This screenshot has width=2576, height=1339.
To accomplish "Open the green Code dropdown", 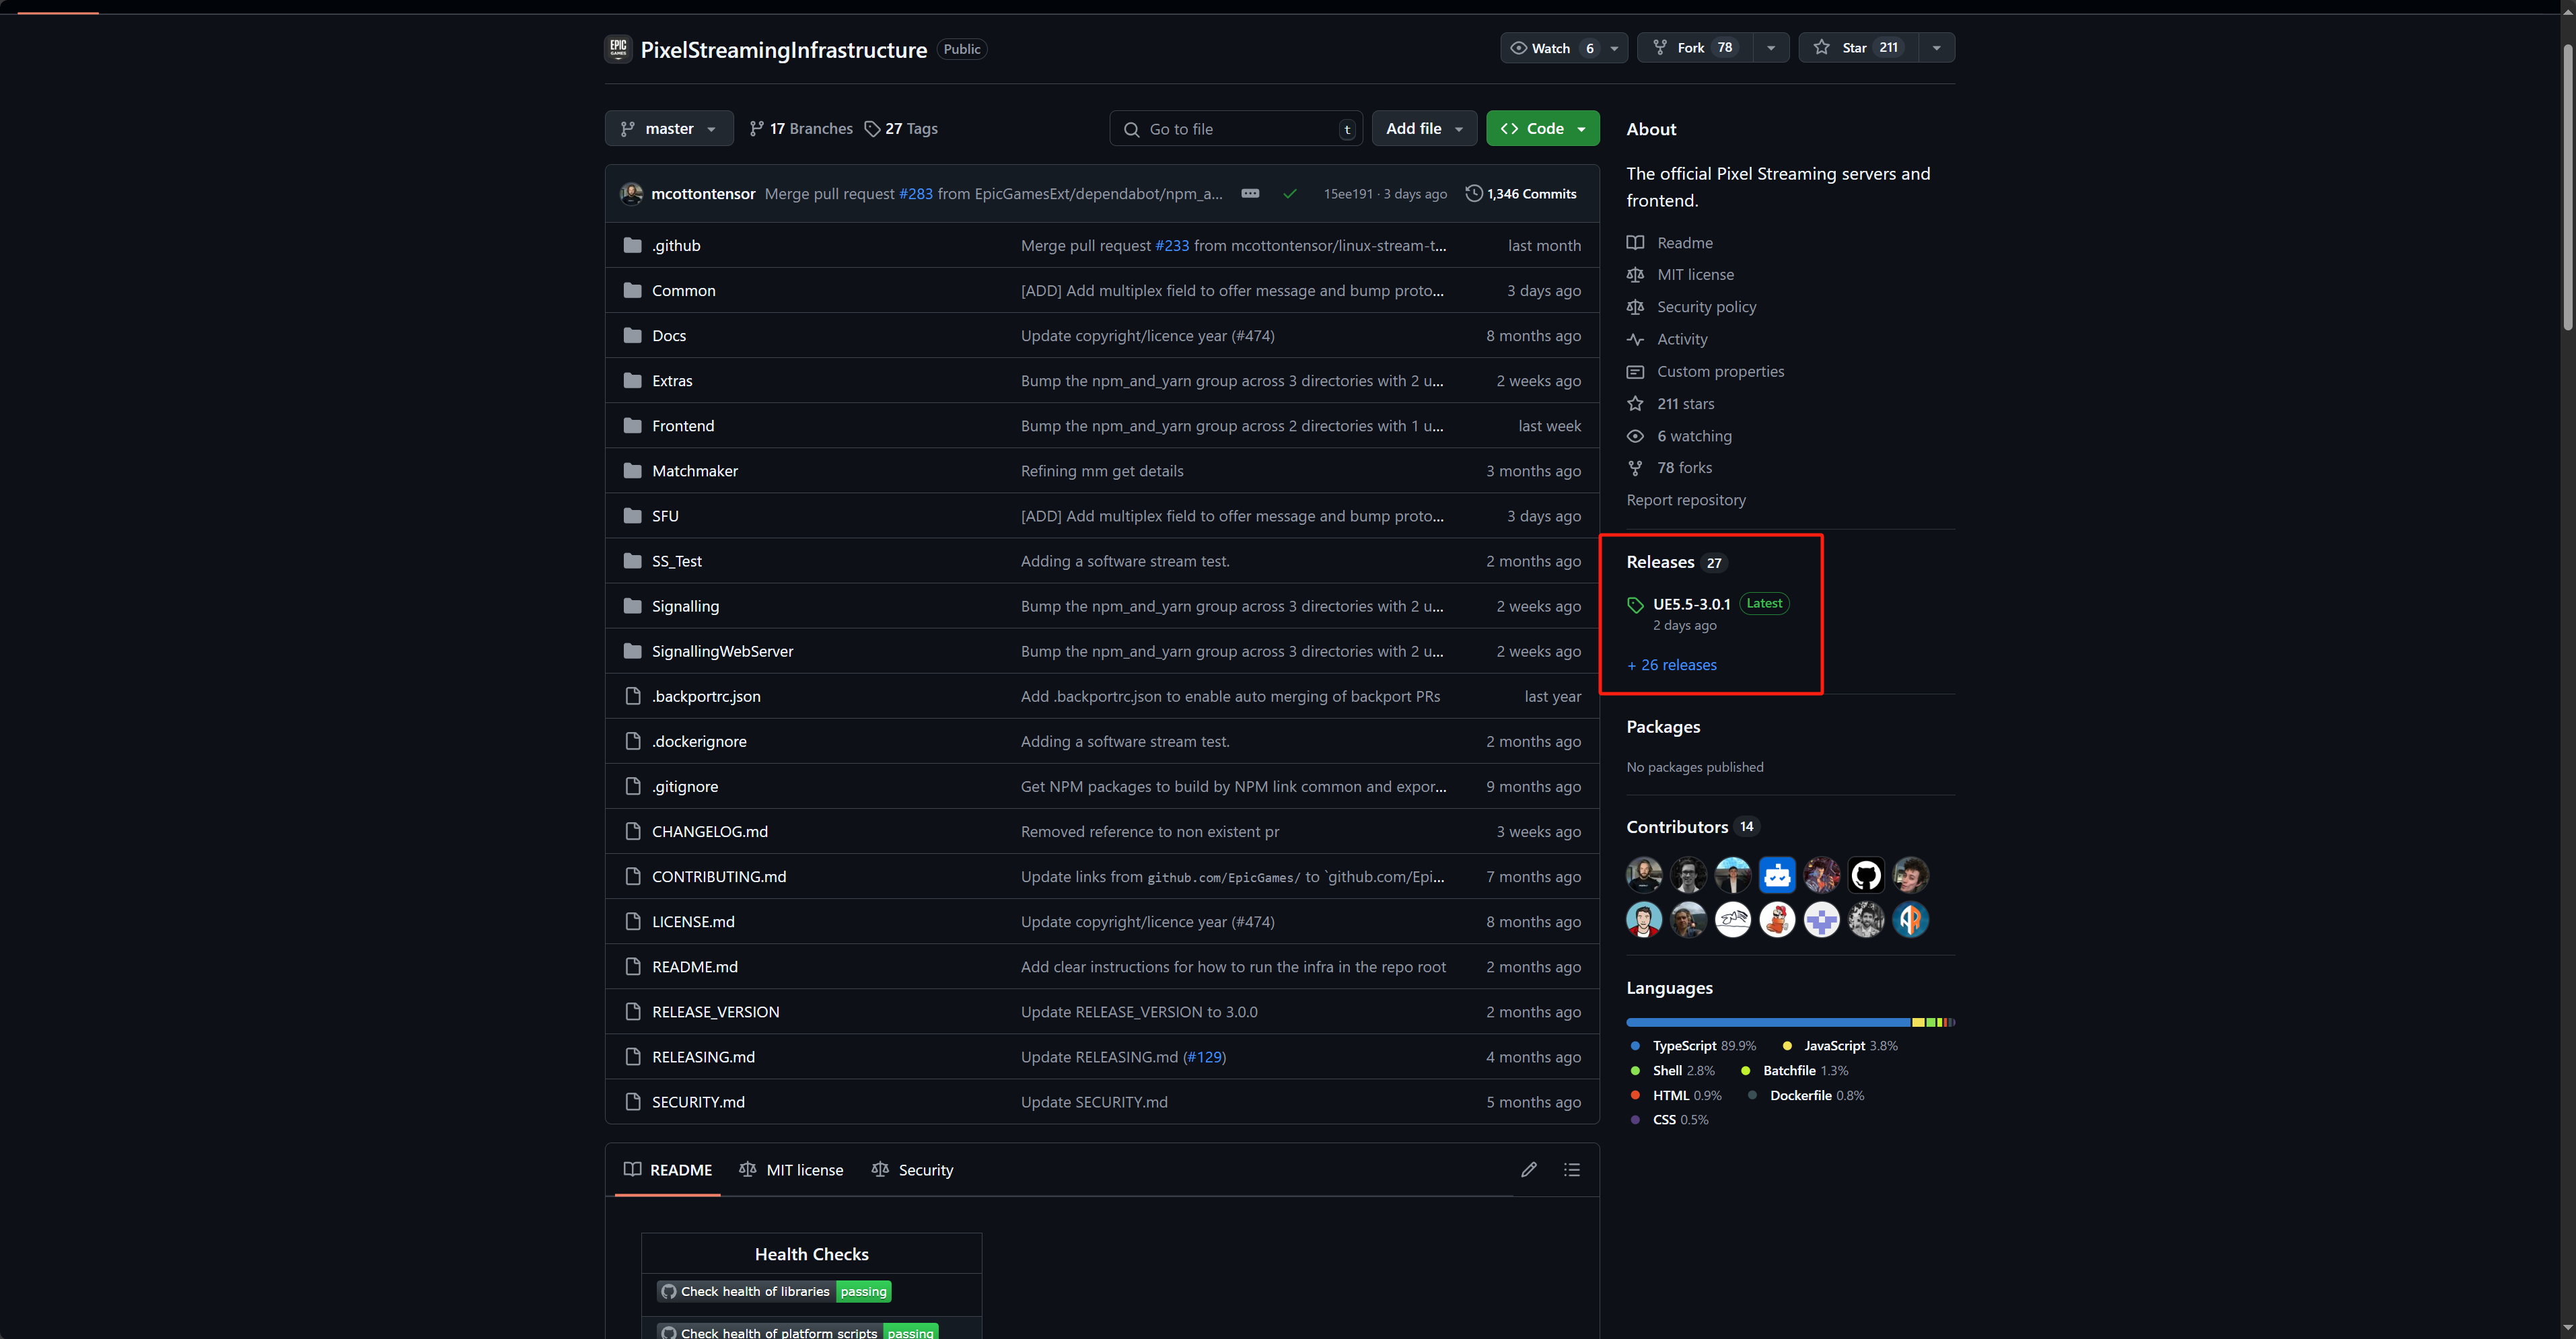I will click(x=1542, y=129).
